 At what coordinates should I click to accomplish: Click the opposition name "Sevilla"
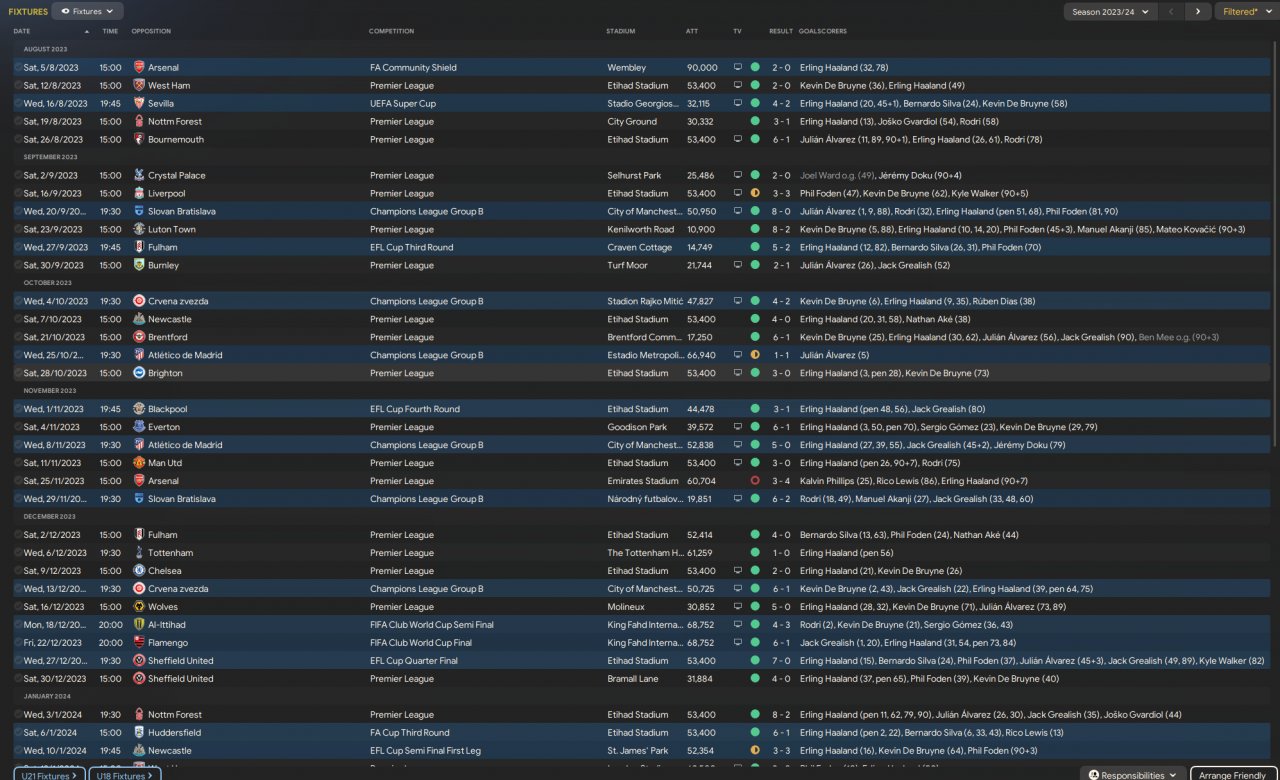click(x=161, y=104)
